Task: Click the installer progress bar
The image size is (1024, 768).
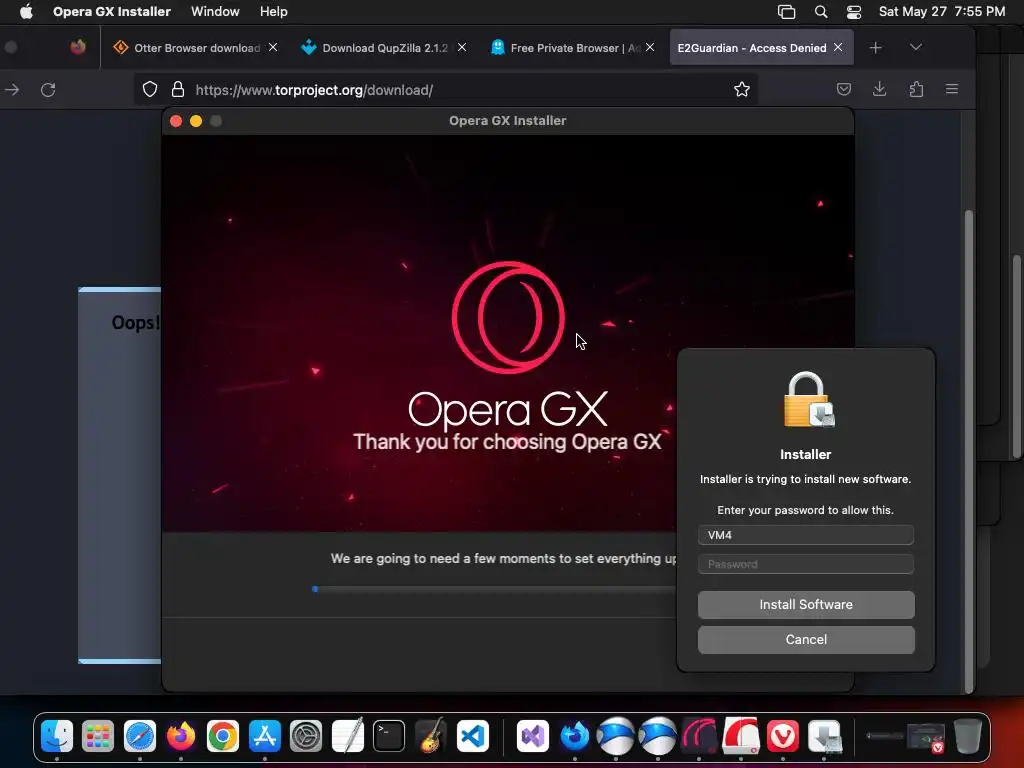Action: point(494,589)
